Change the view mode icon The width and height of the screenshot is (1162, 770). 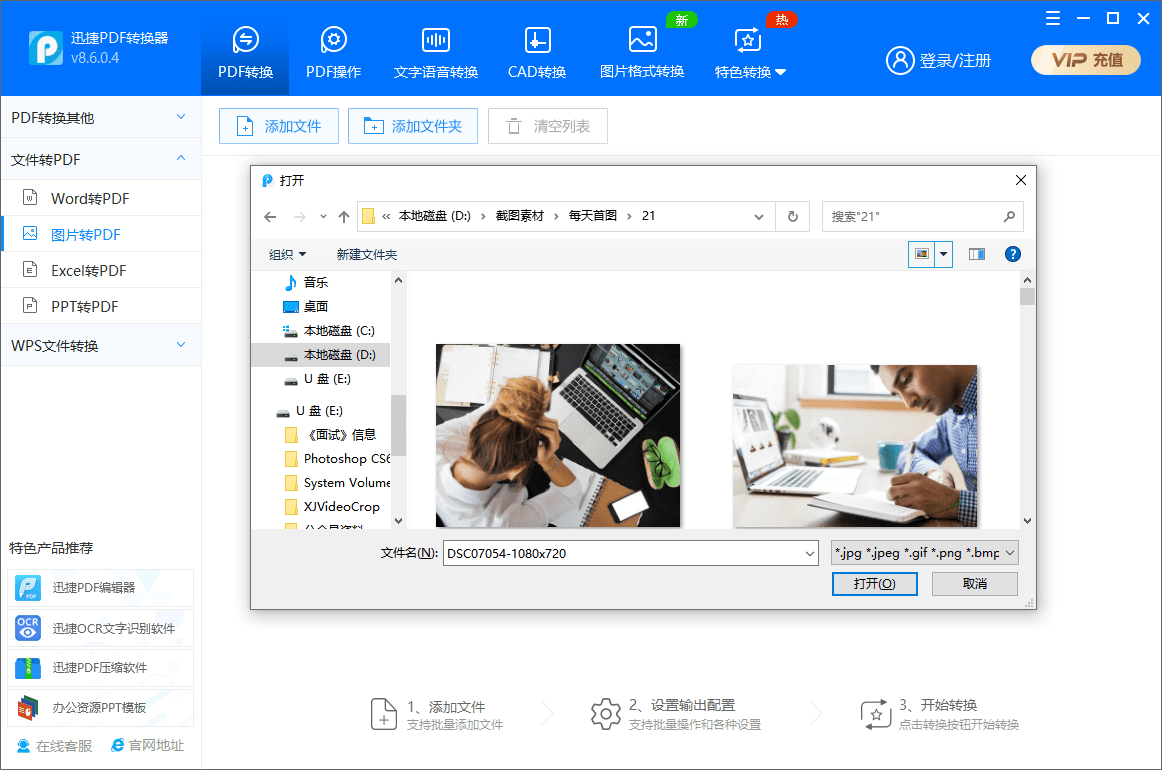(x=921, y=254)
